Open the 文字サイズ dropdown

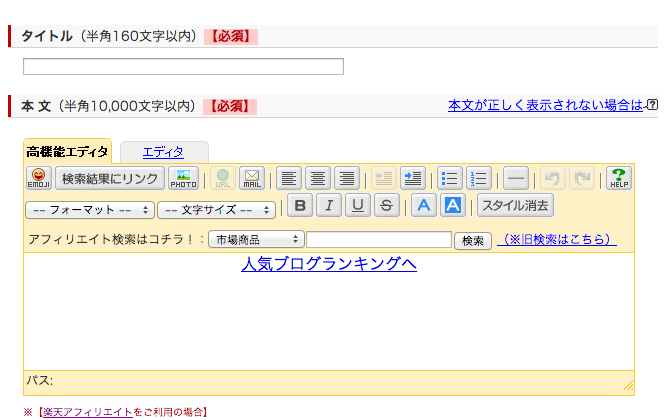tap(216, 210)
